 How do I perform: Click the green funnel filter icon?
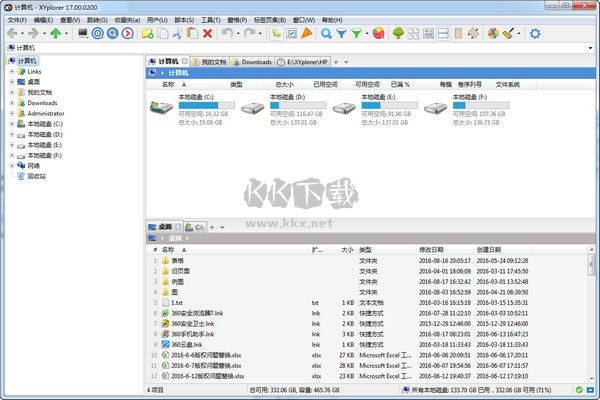pyautogui.click(x=357, y=34)
